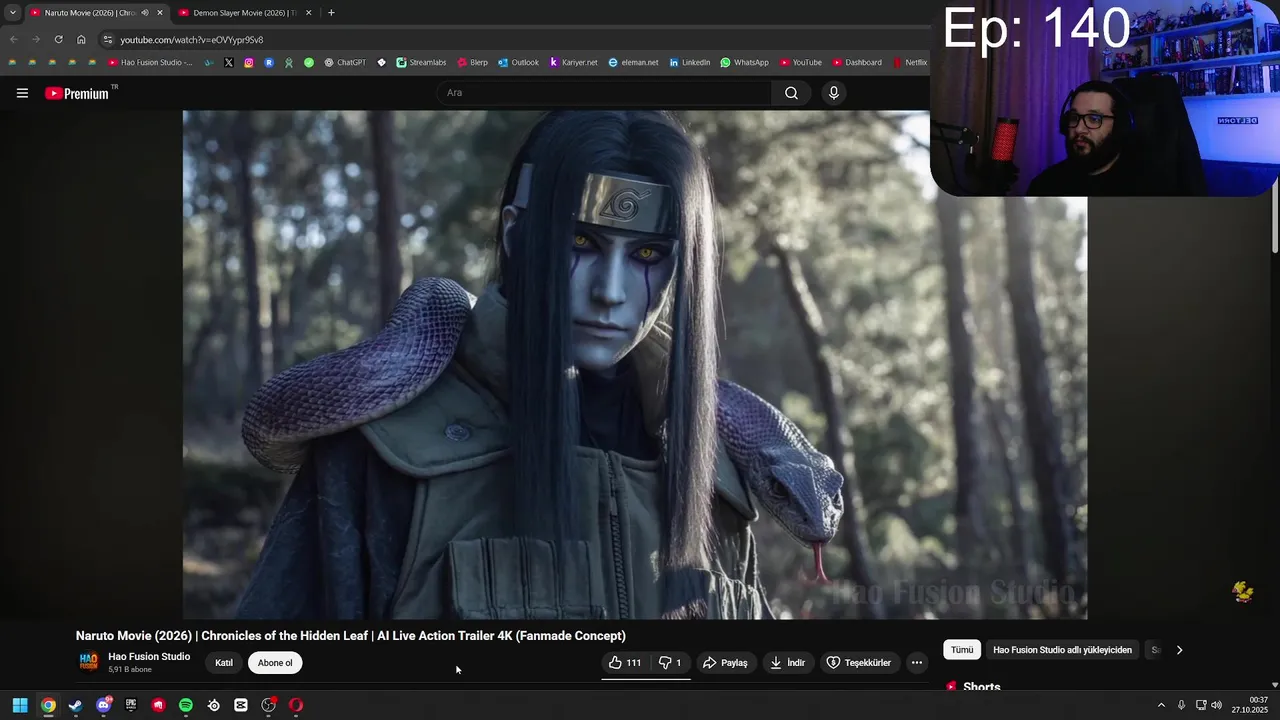The height and width of the screenshot is (720, 1280).
Task: Open browser home page icon
Action: [x=81, y=39]
